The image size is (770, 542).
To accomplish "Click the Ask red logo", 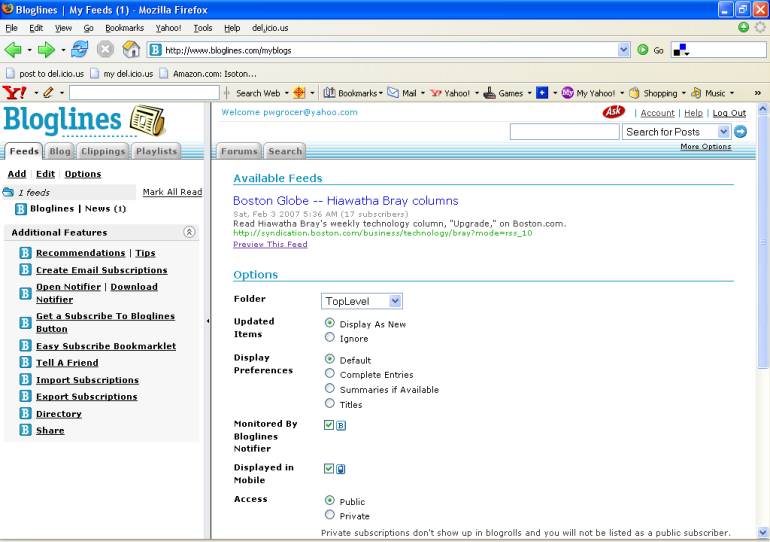I will click(x=613, y=112).
